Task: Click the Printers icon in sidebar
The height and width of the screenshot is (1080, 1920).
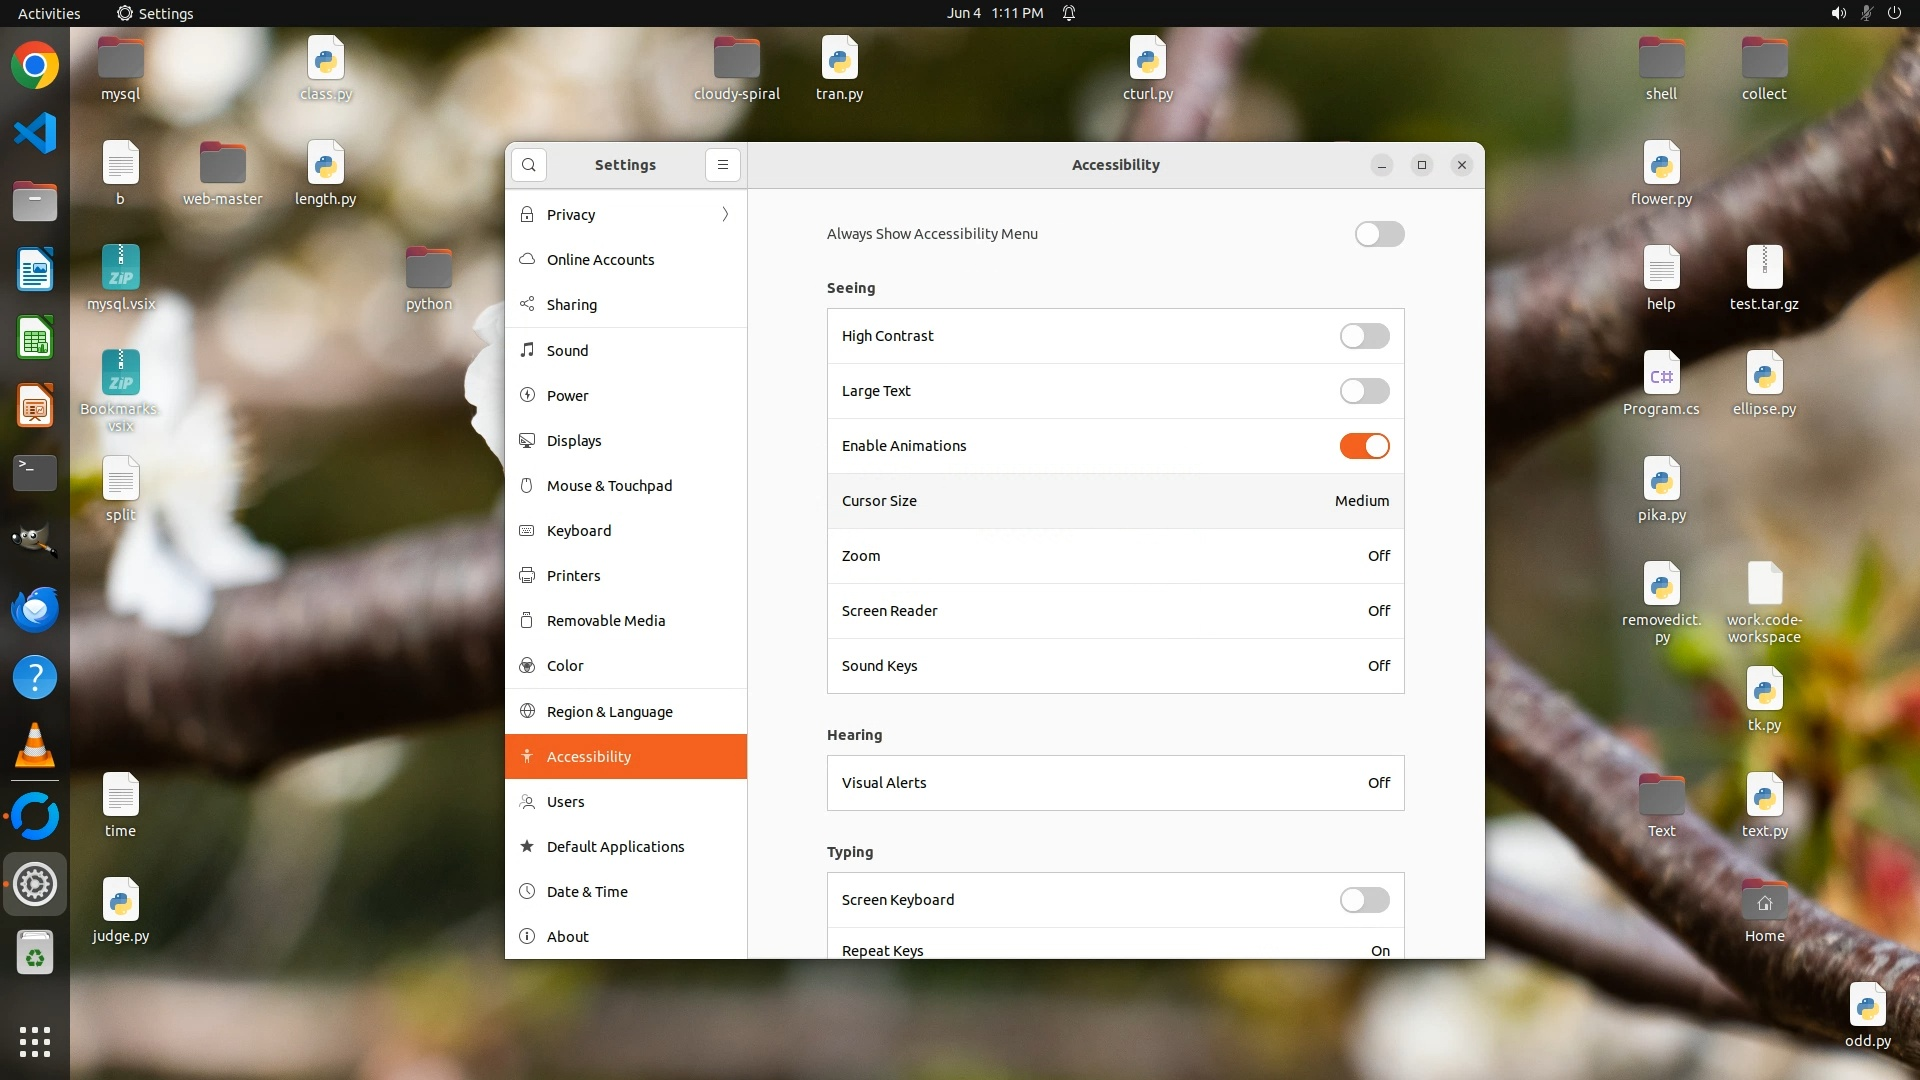Action: 527,576
